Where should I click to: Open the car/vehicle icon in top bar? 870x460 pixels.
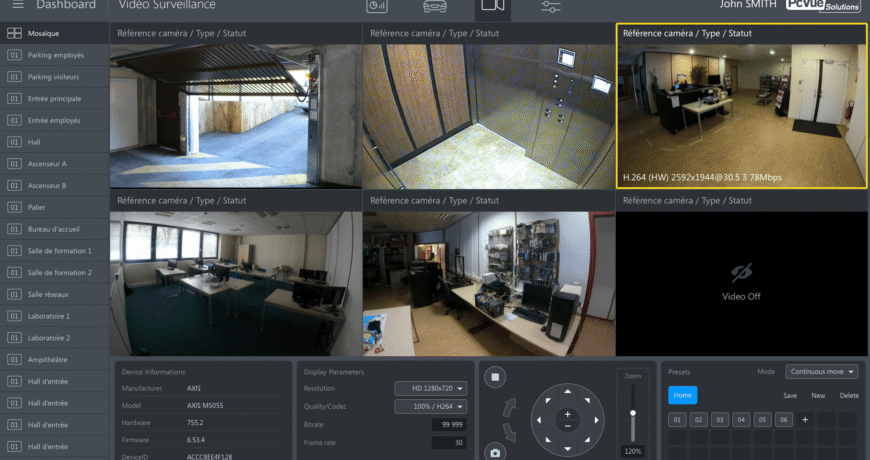[x=435, y=6]
